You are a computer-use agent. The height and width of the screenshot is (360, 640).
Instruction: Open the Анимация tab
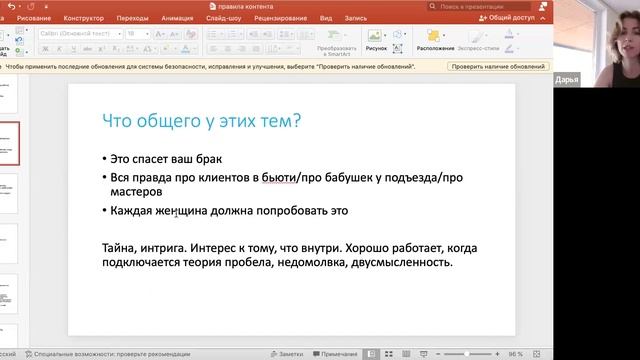click(177, 18)
